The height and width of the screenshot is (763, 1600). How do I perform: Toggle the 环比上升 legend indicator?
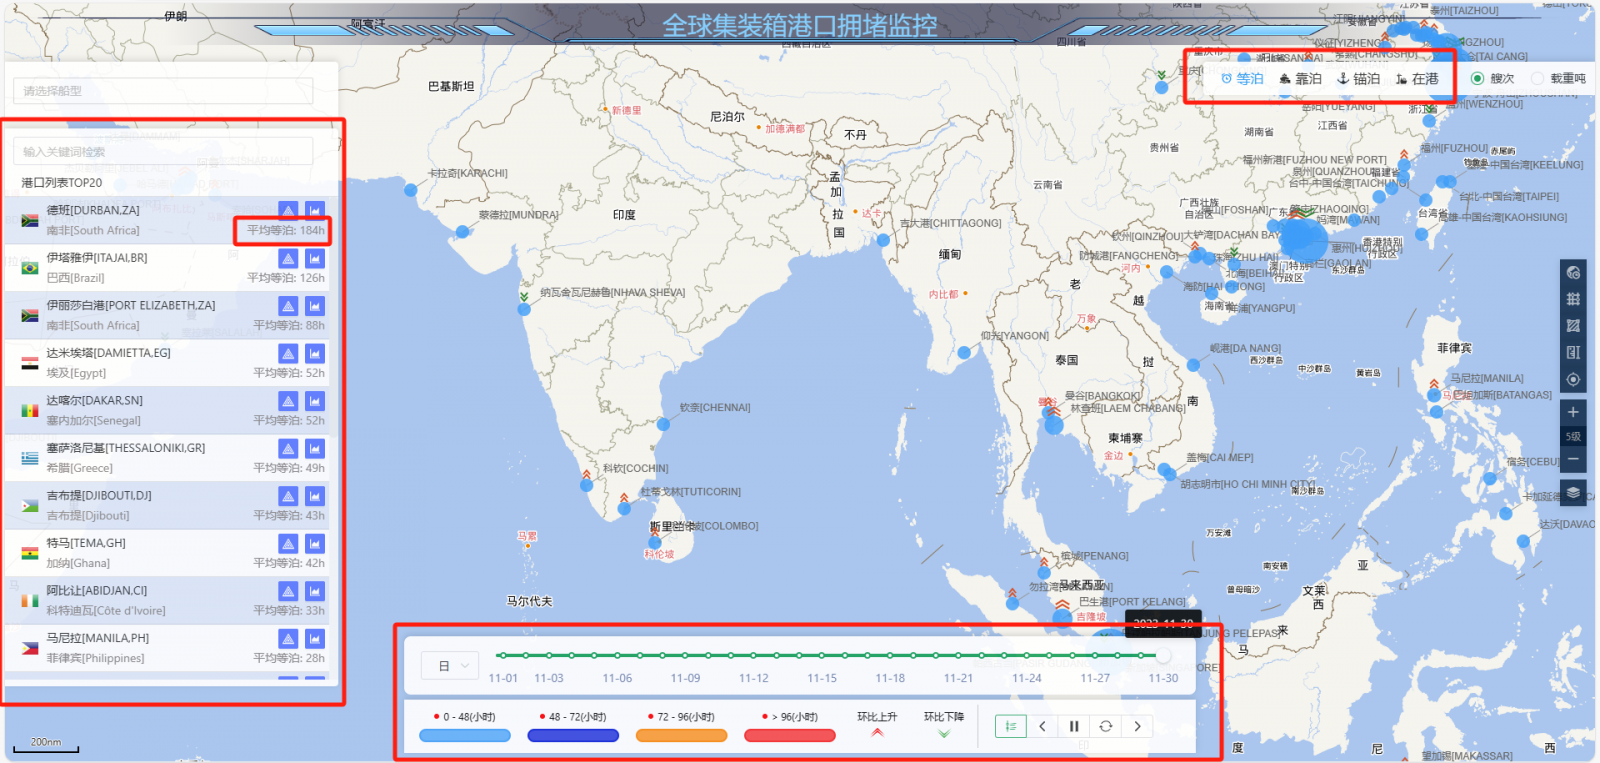(877, 724)
